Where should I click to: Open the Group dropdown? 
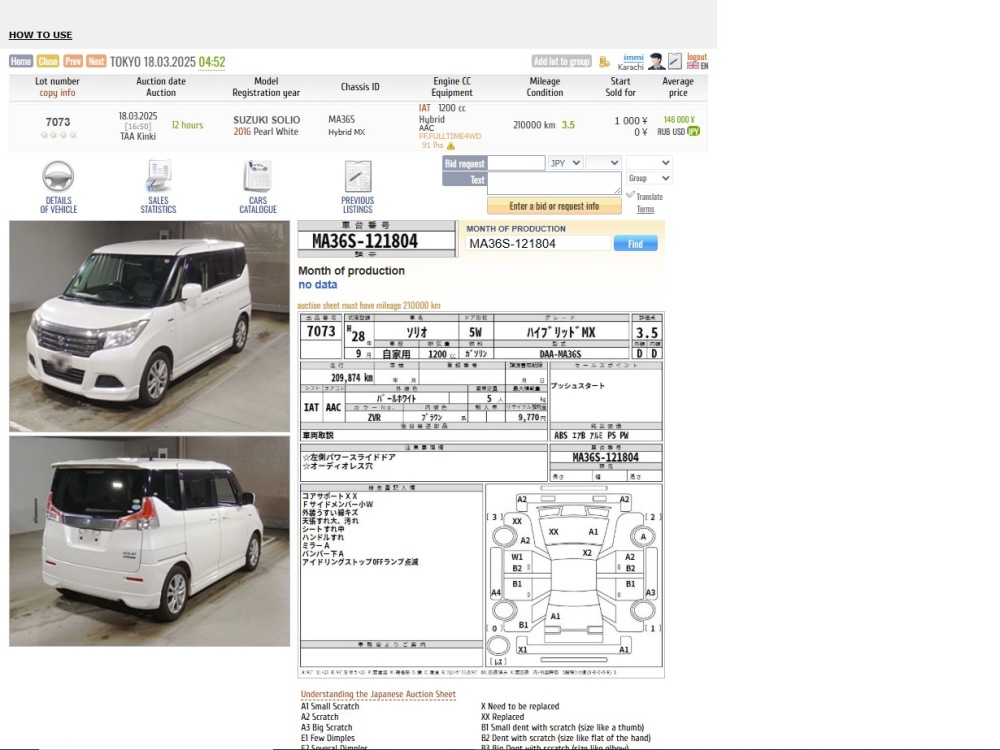point(649,178)
